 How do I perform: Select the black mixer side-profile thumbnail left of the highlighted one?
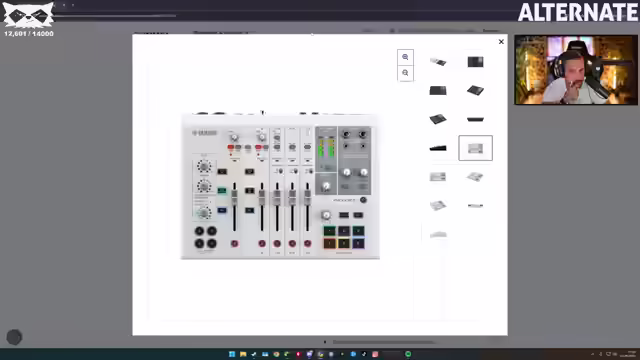tap(438, 148)
